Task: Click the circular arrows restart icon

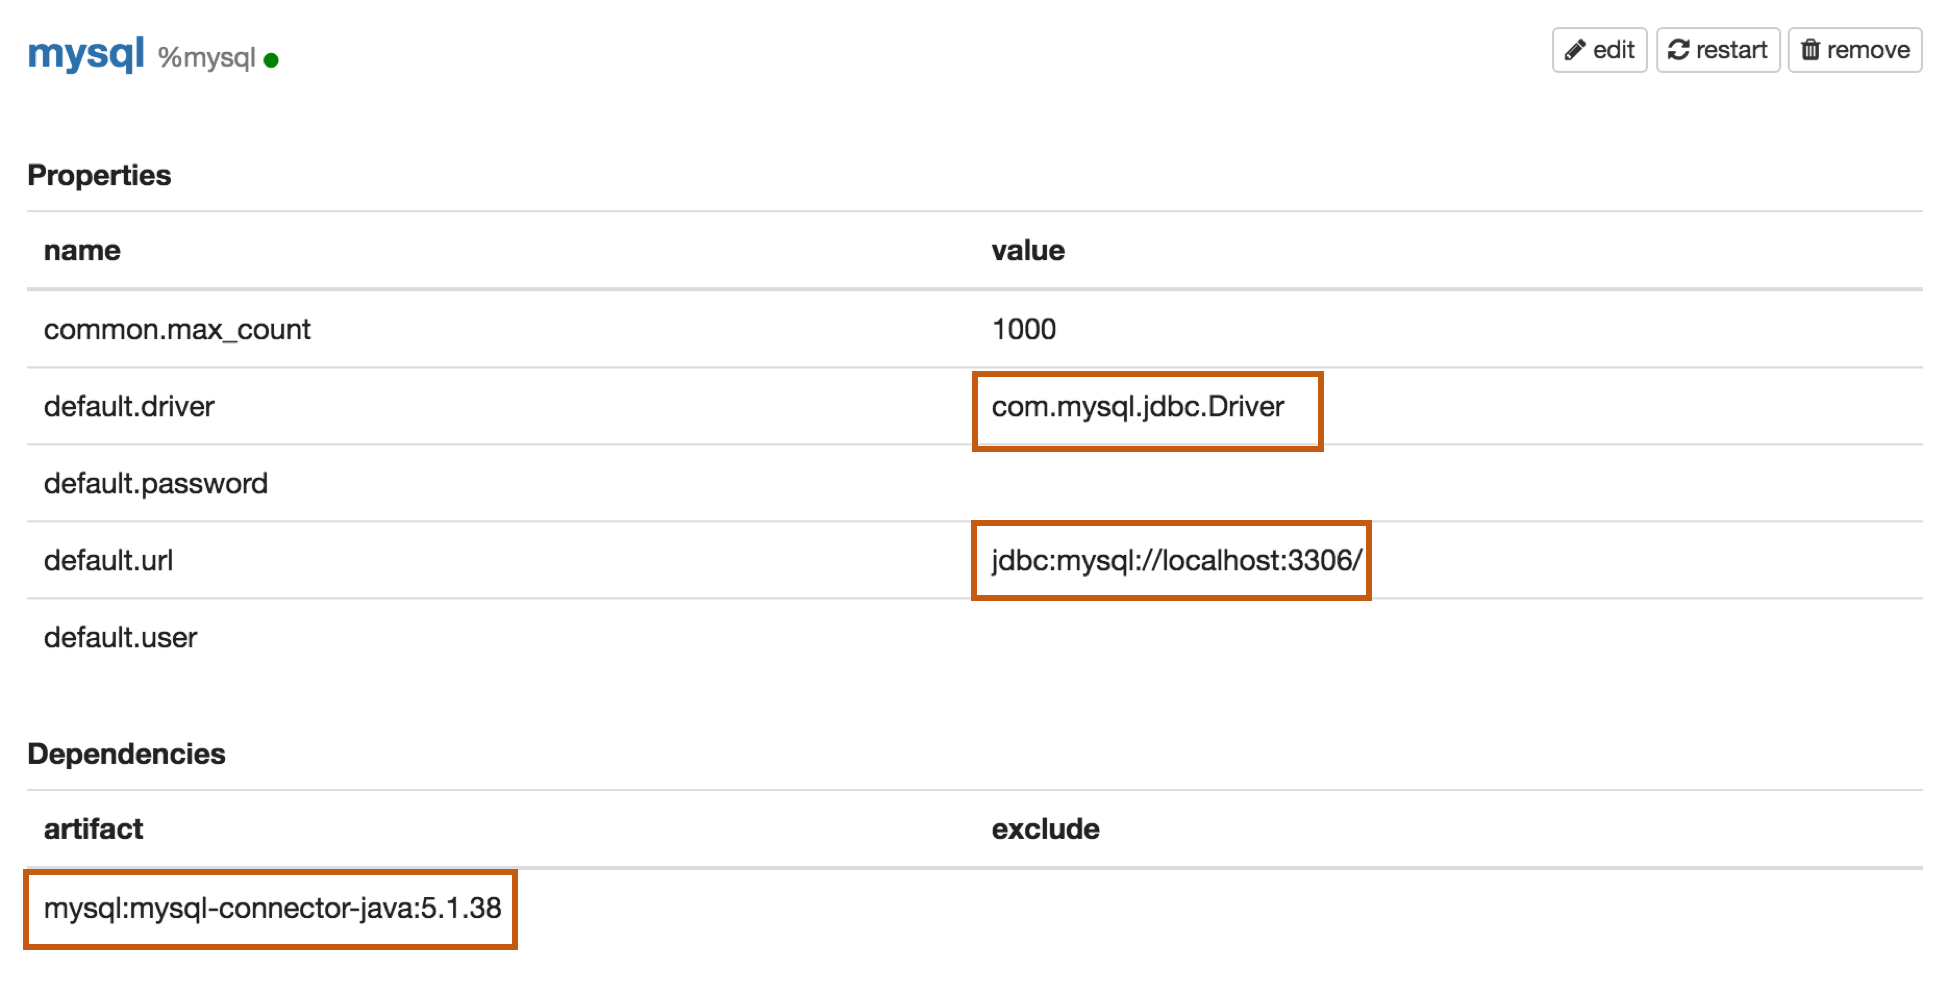Action: (x=1678, y=50)
